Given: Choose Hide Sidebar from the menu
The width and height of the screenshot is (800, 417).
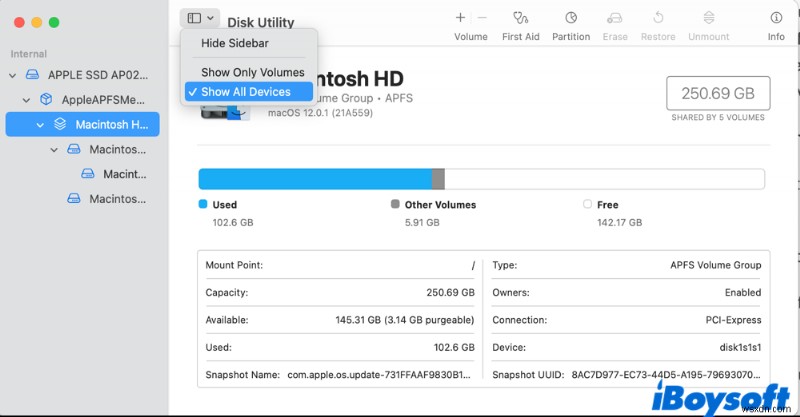Looking at the screenshot, I should tap(235, 43).
